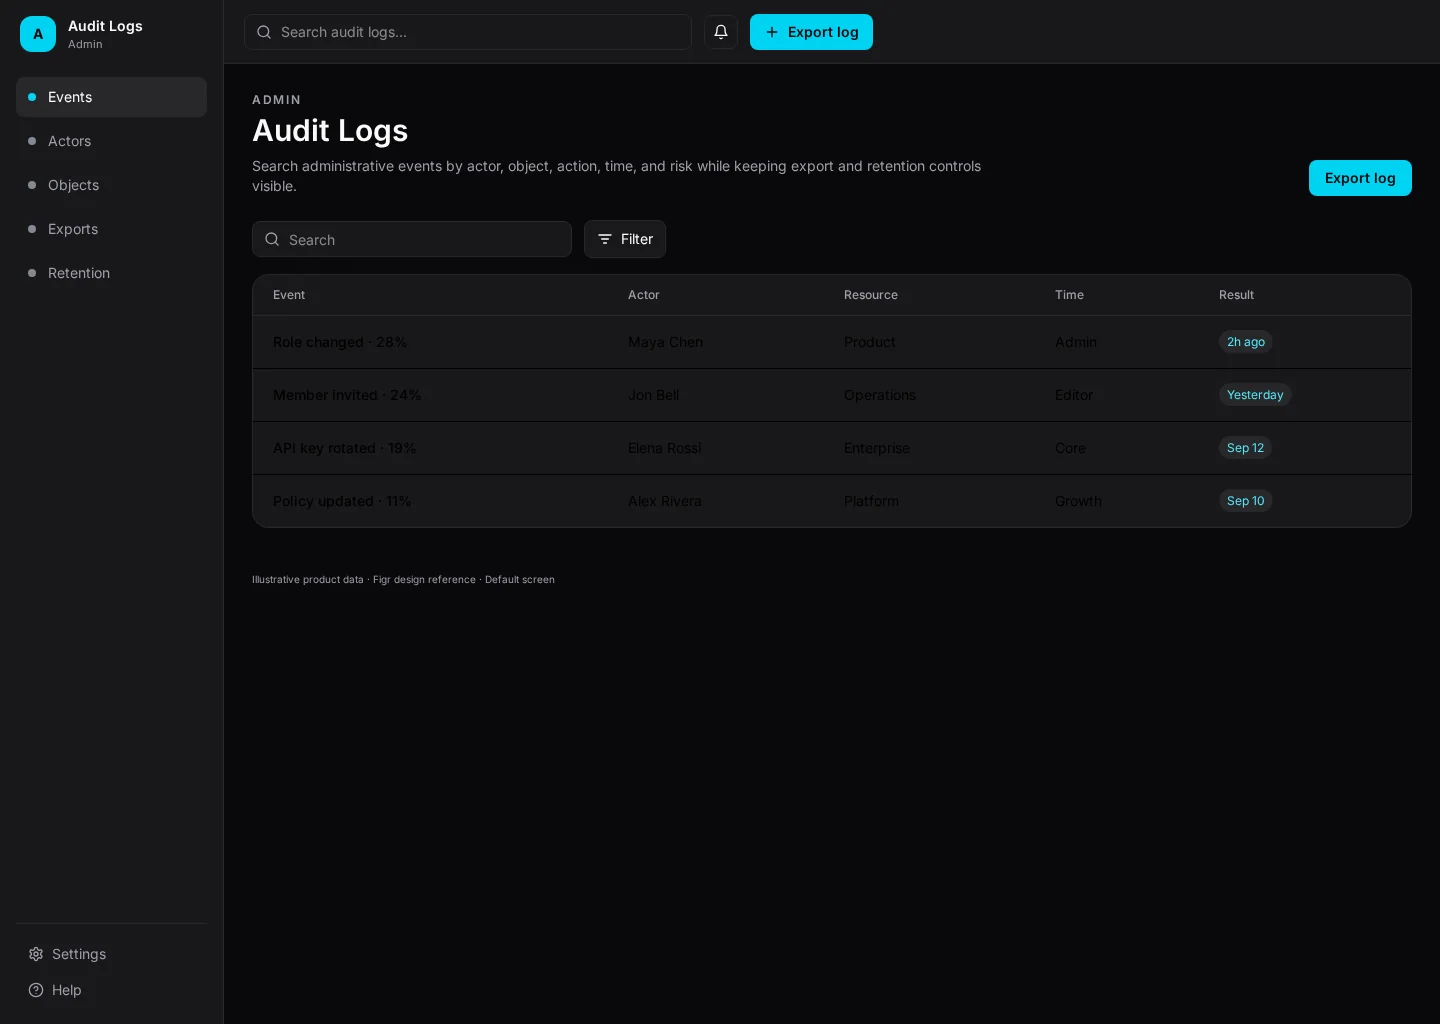Click actor Maya Chen
This screenshot has width=1440, height=1024.
[665, 342]
